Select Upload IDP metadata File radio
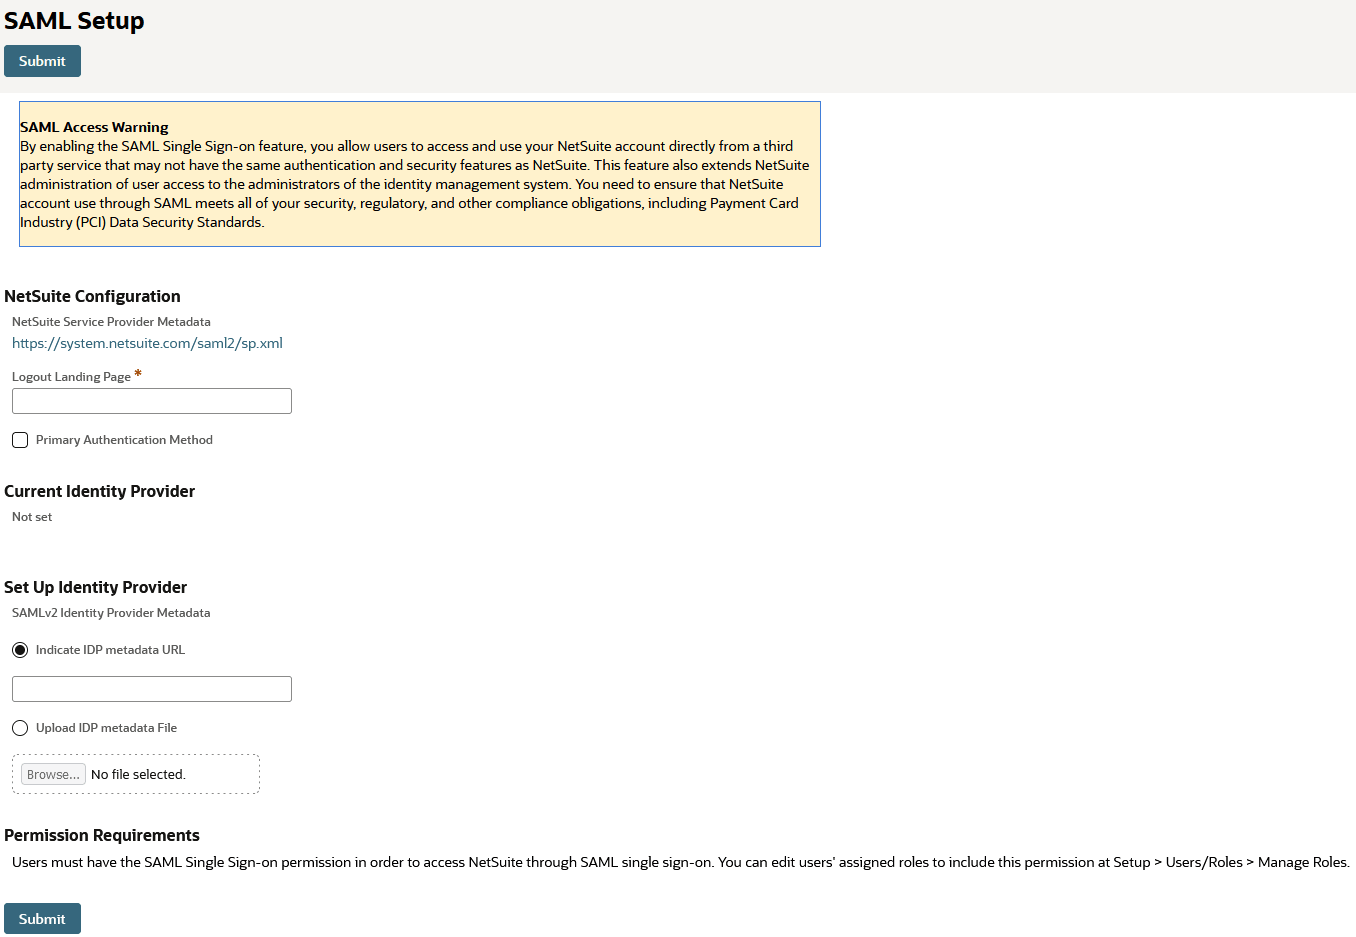The image size is (1356, 937). click(20, 728)
